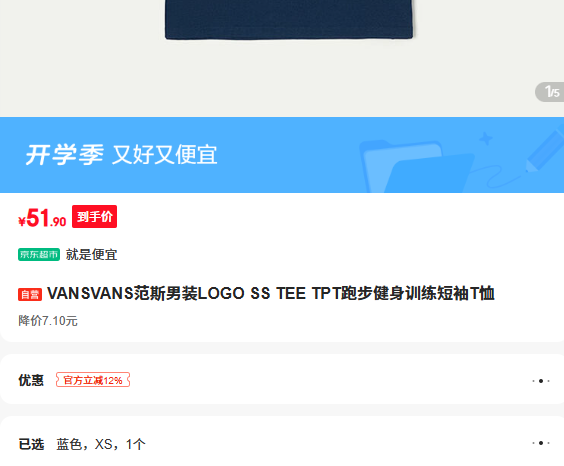Screen dimensions: 564x466
Task: Click the red 自营 badge
Action: tap(30, 294)
